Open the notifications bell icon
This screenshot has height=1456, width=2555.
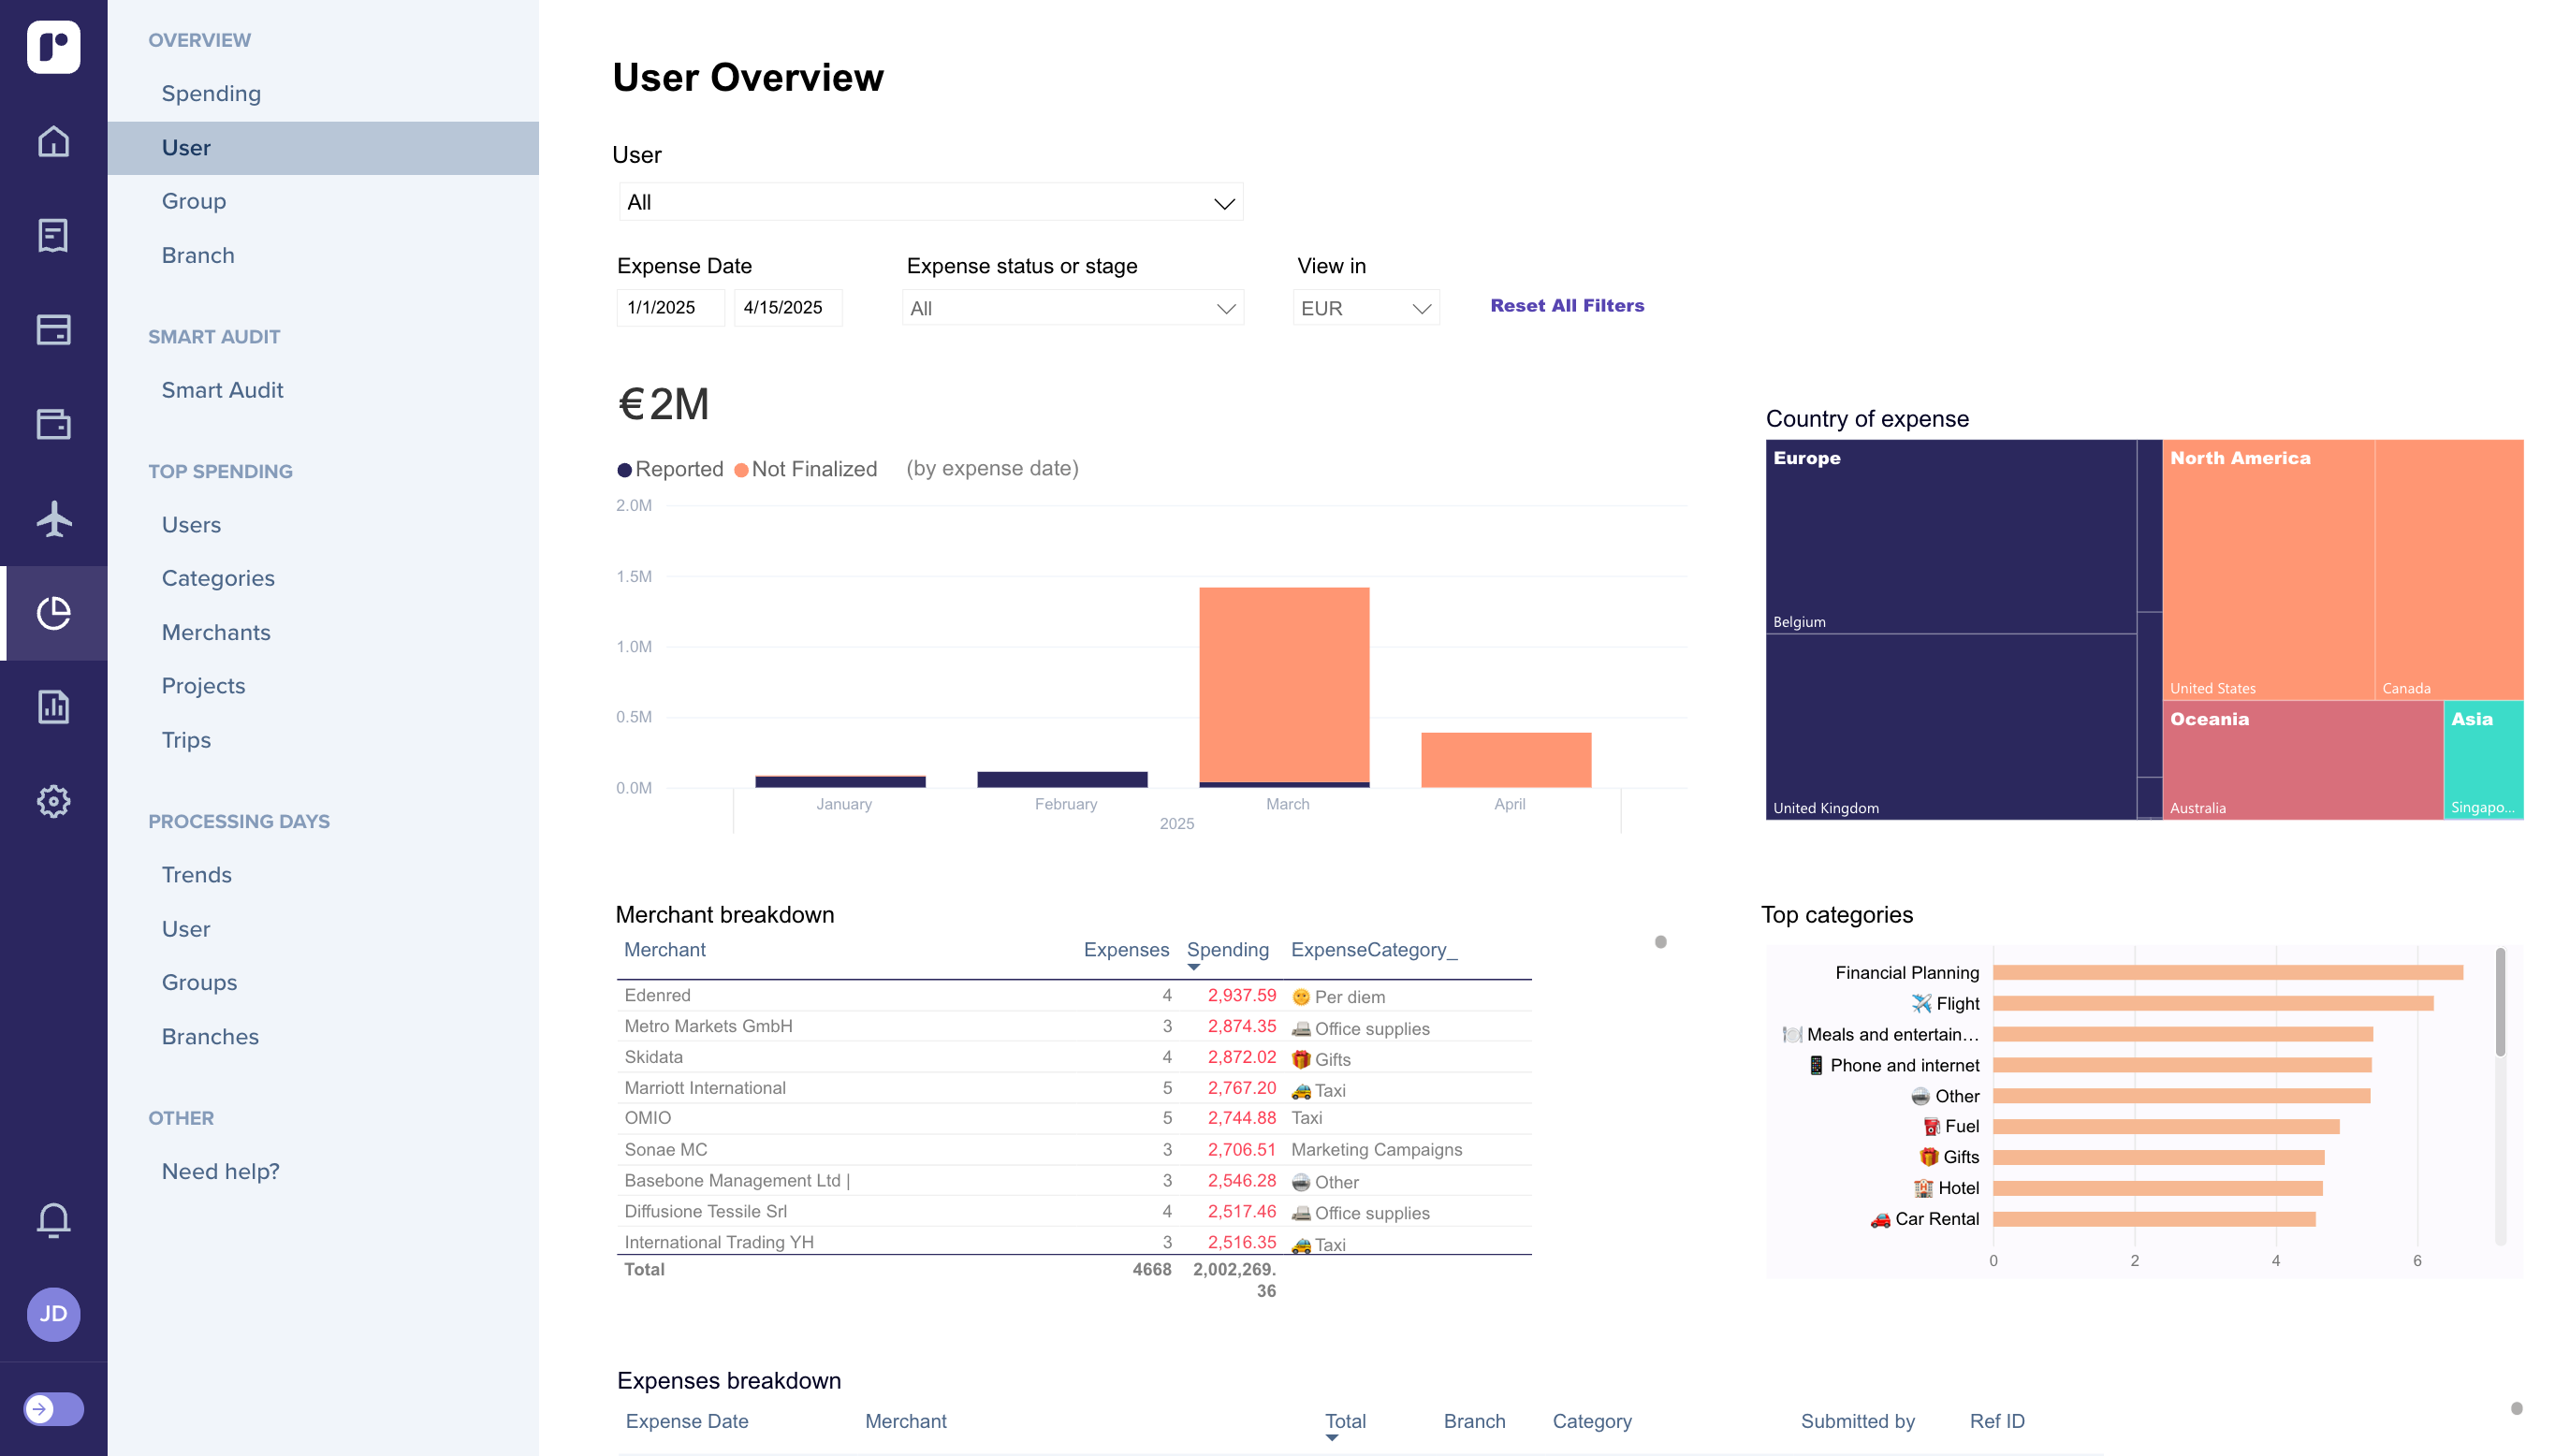[x=53, y=1220]
